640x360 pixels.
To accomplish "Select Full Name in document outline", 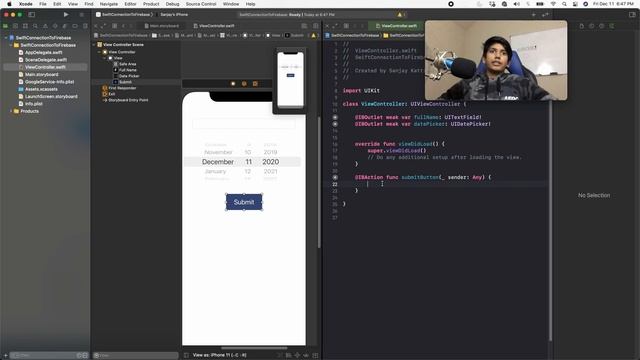I will click(128, 70).
